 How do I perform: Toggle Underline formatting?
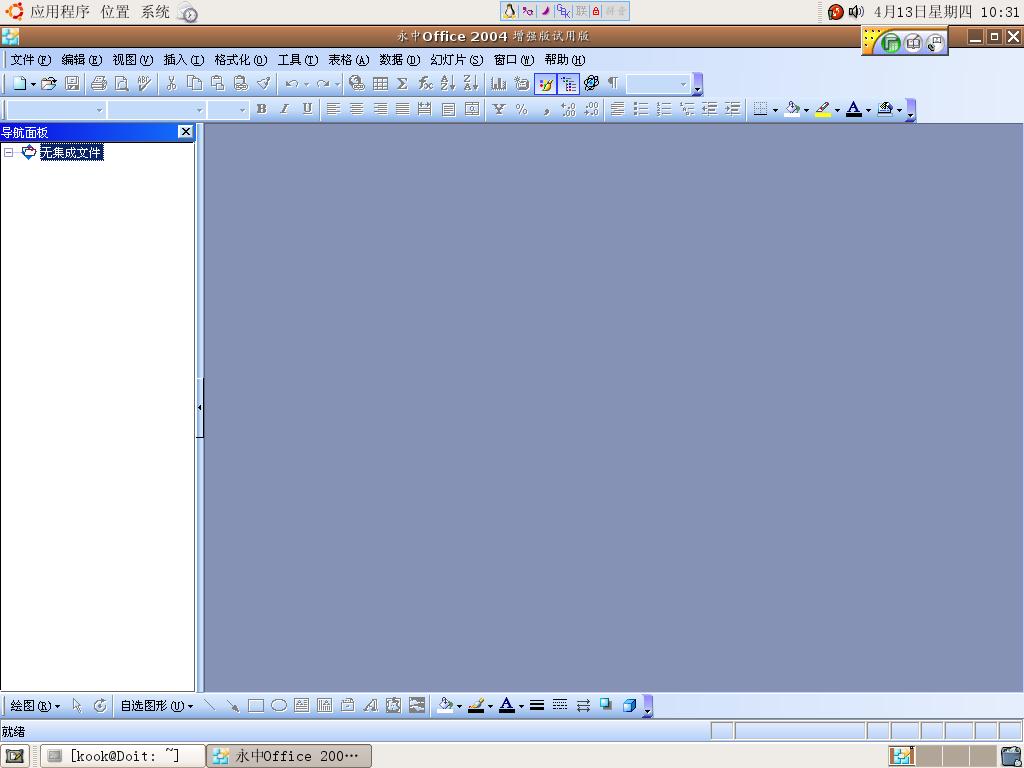307,110
